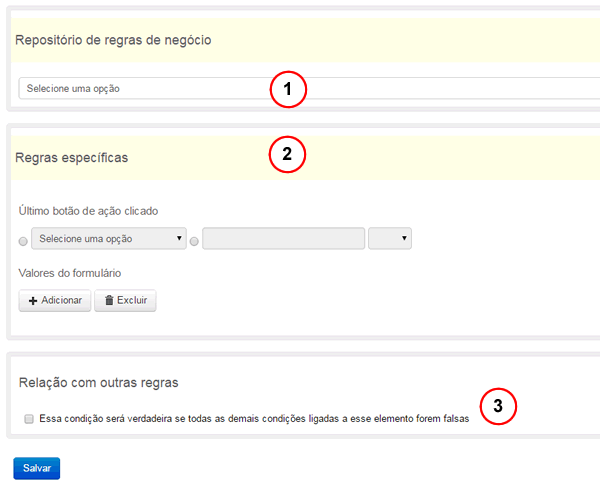Select the radio button before the action dropdown
Image resolution: width=600 pixels, height=499 pixels.
point(24,241)
